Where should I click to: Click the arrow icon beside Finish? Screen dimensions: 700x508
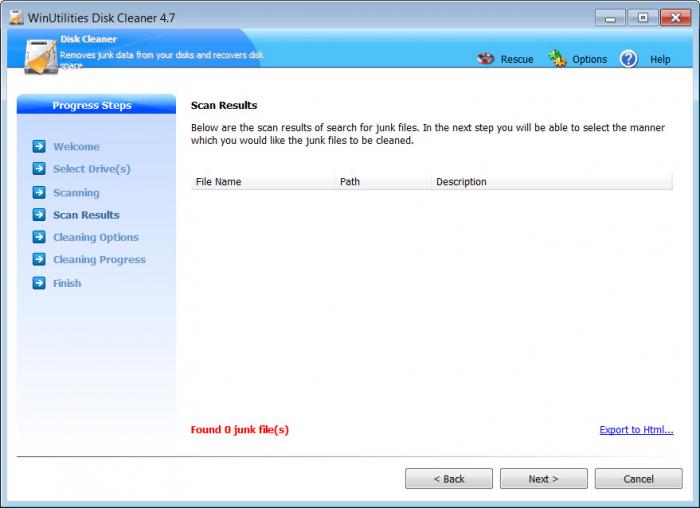click(39, 283)
